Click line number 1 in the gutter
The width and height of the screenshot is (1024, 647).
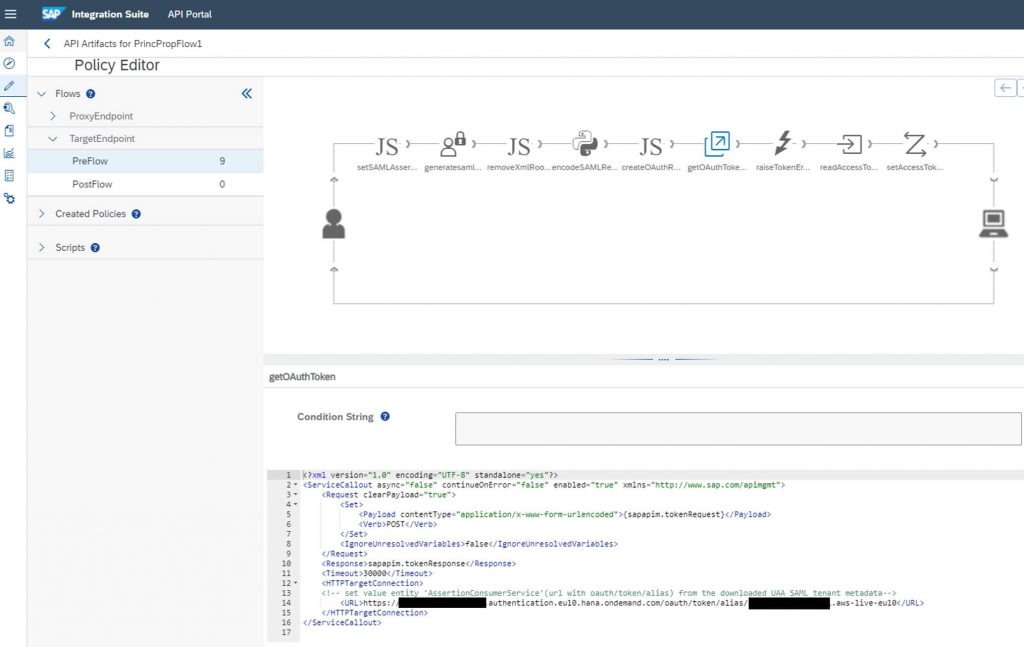point(288,475)
